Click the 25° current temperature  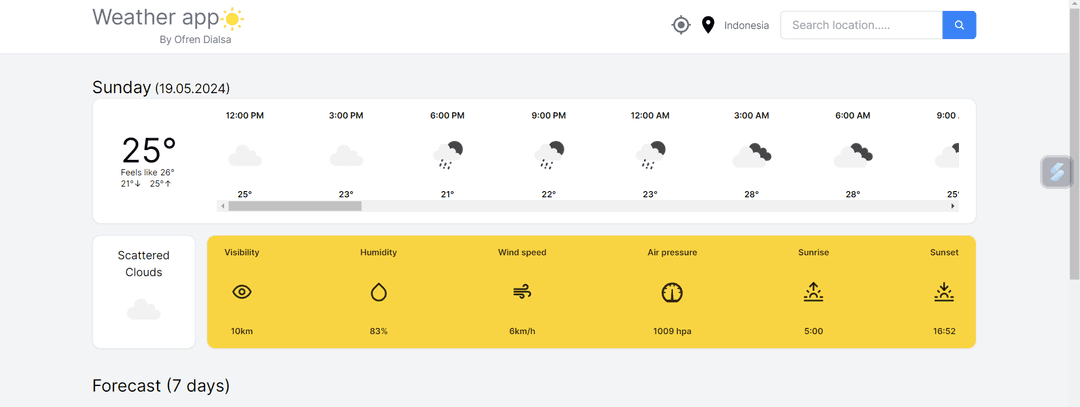(x=149, y=150)
